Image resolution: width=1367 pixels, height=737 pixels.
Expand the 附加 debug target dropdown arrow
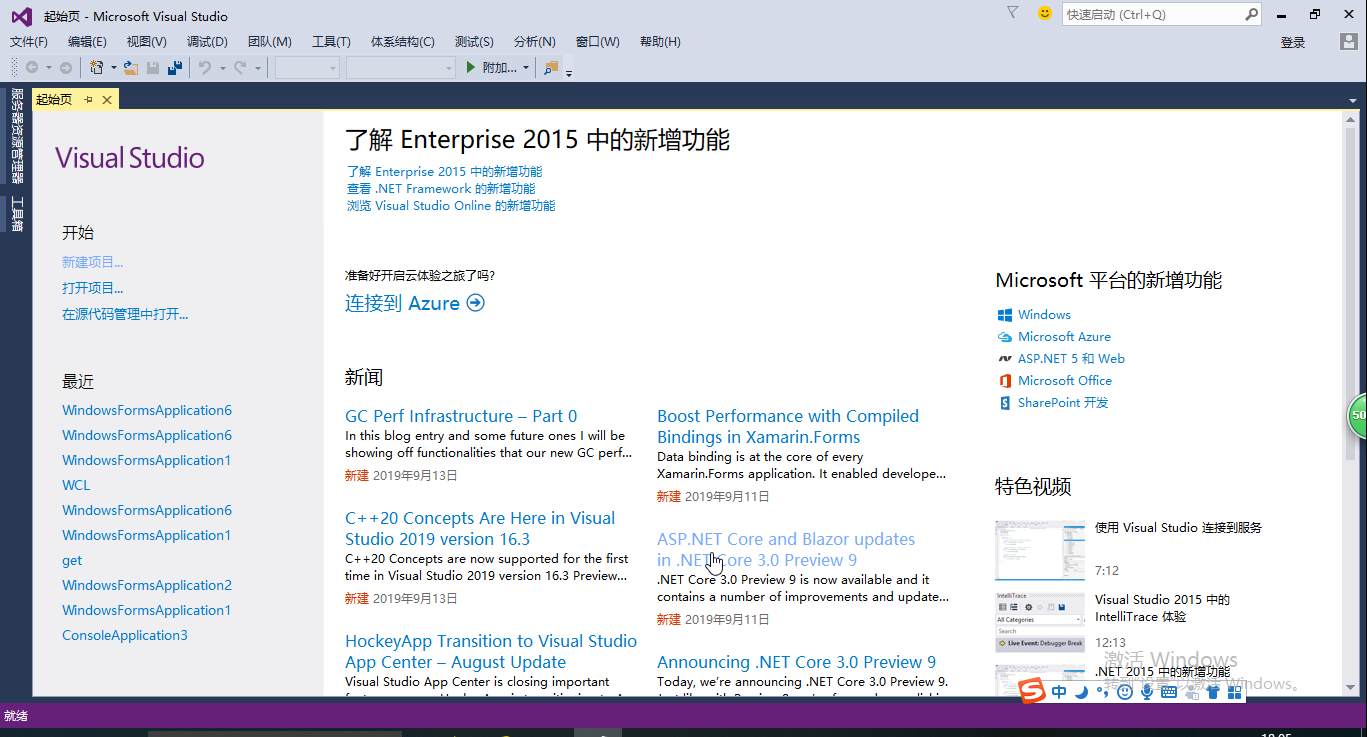click(x=526, y=68)
